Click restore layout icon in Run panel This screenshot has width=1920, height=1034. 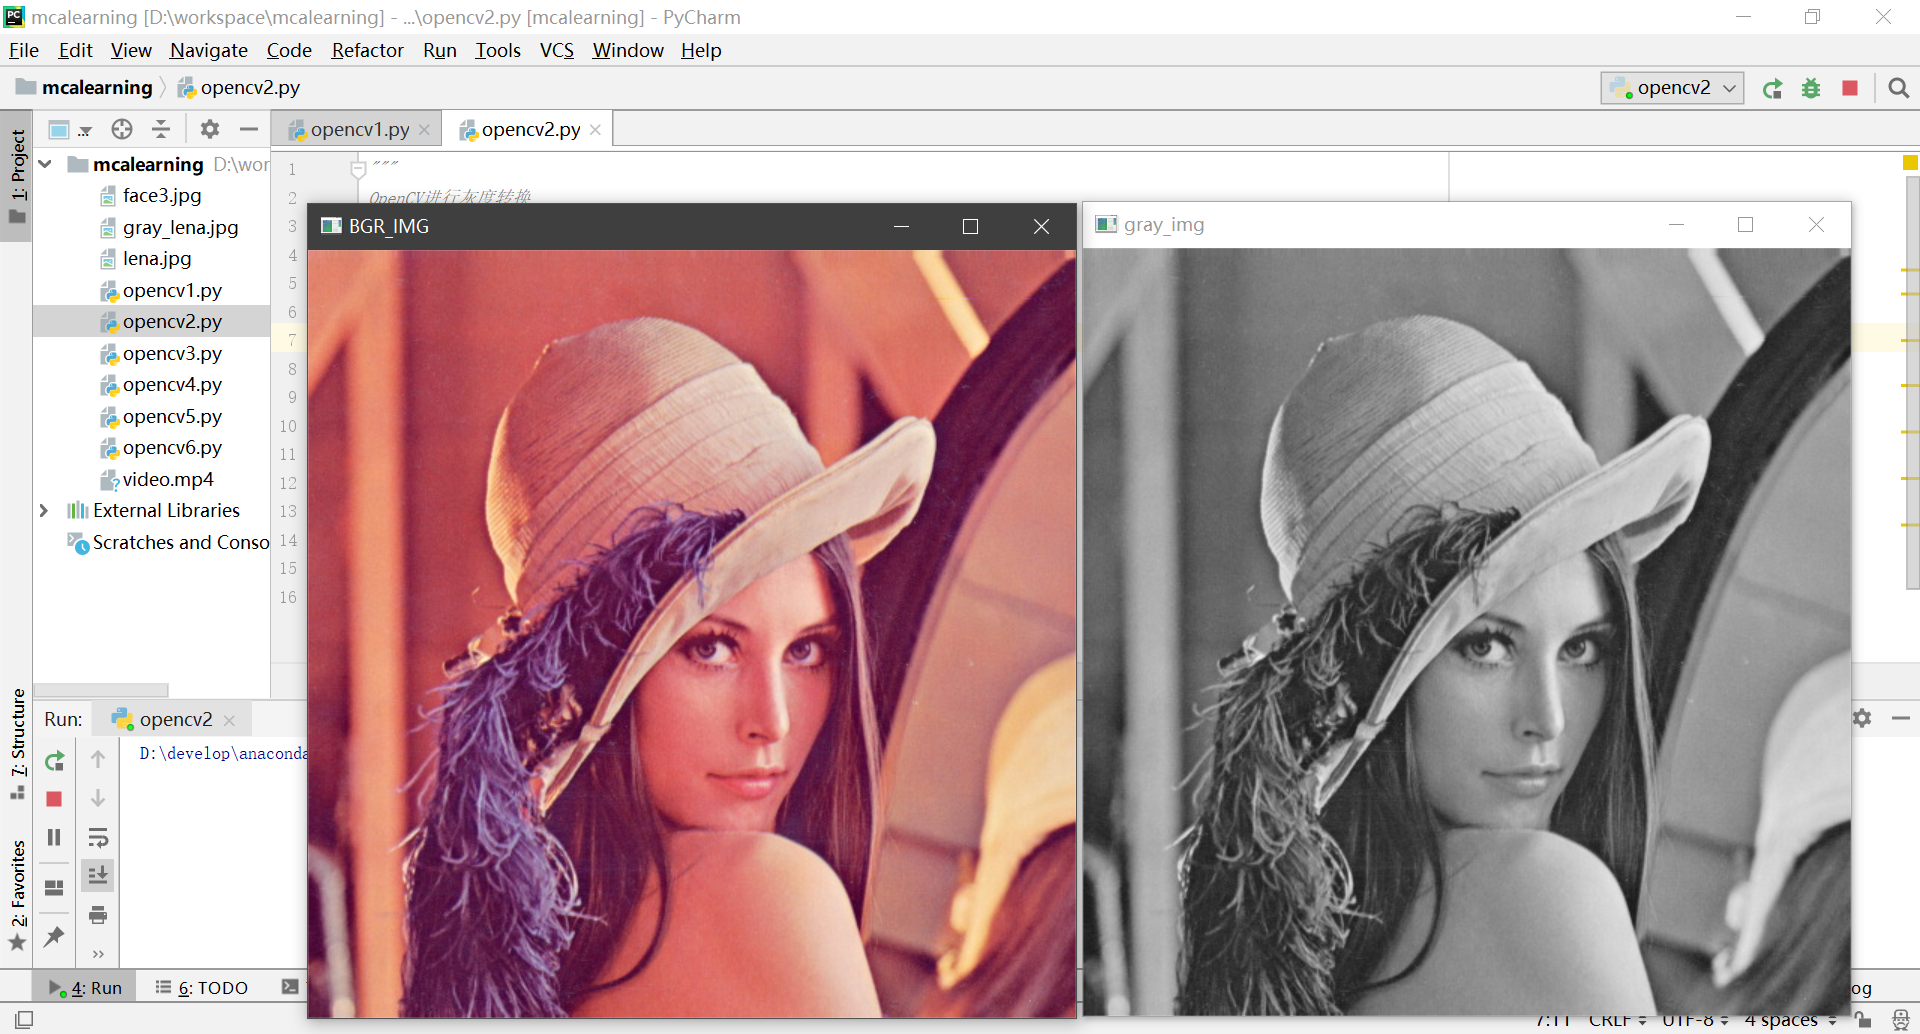point(55,887)
